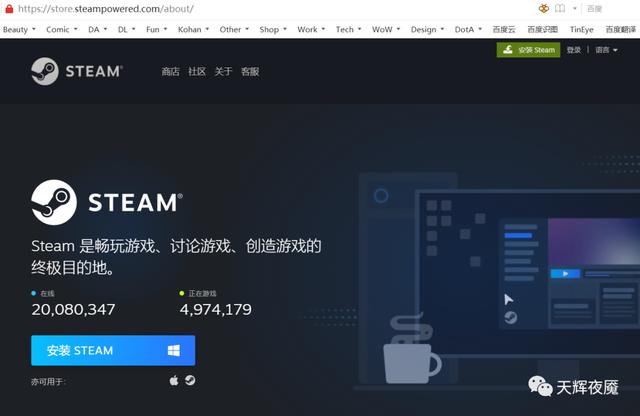Go to the 关于 about page
This screenshot has width=640, height=416.
tap(223, 71)
